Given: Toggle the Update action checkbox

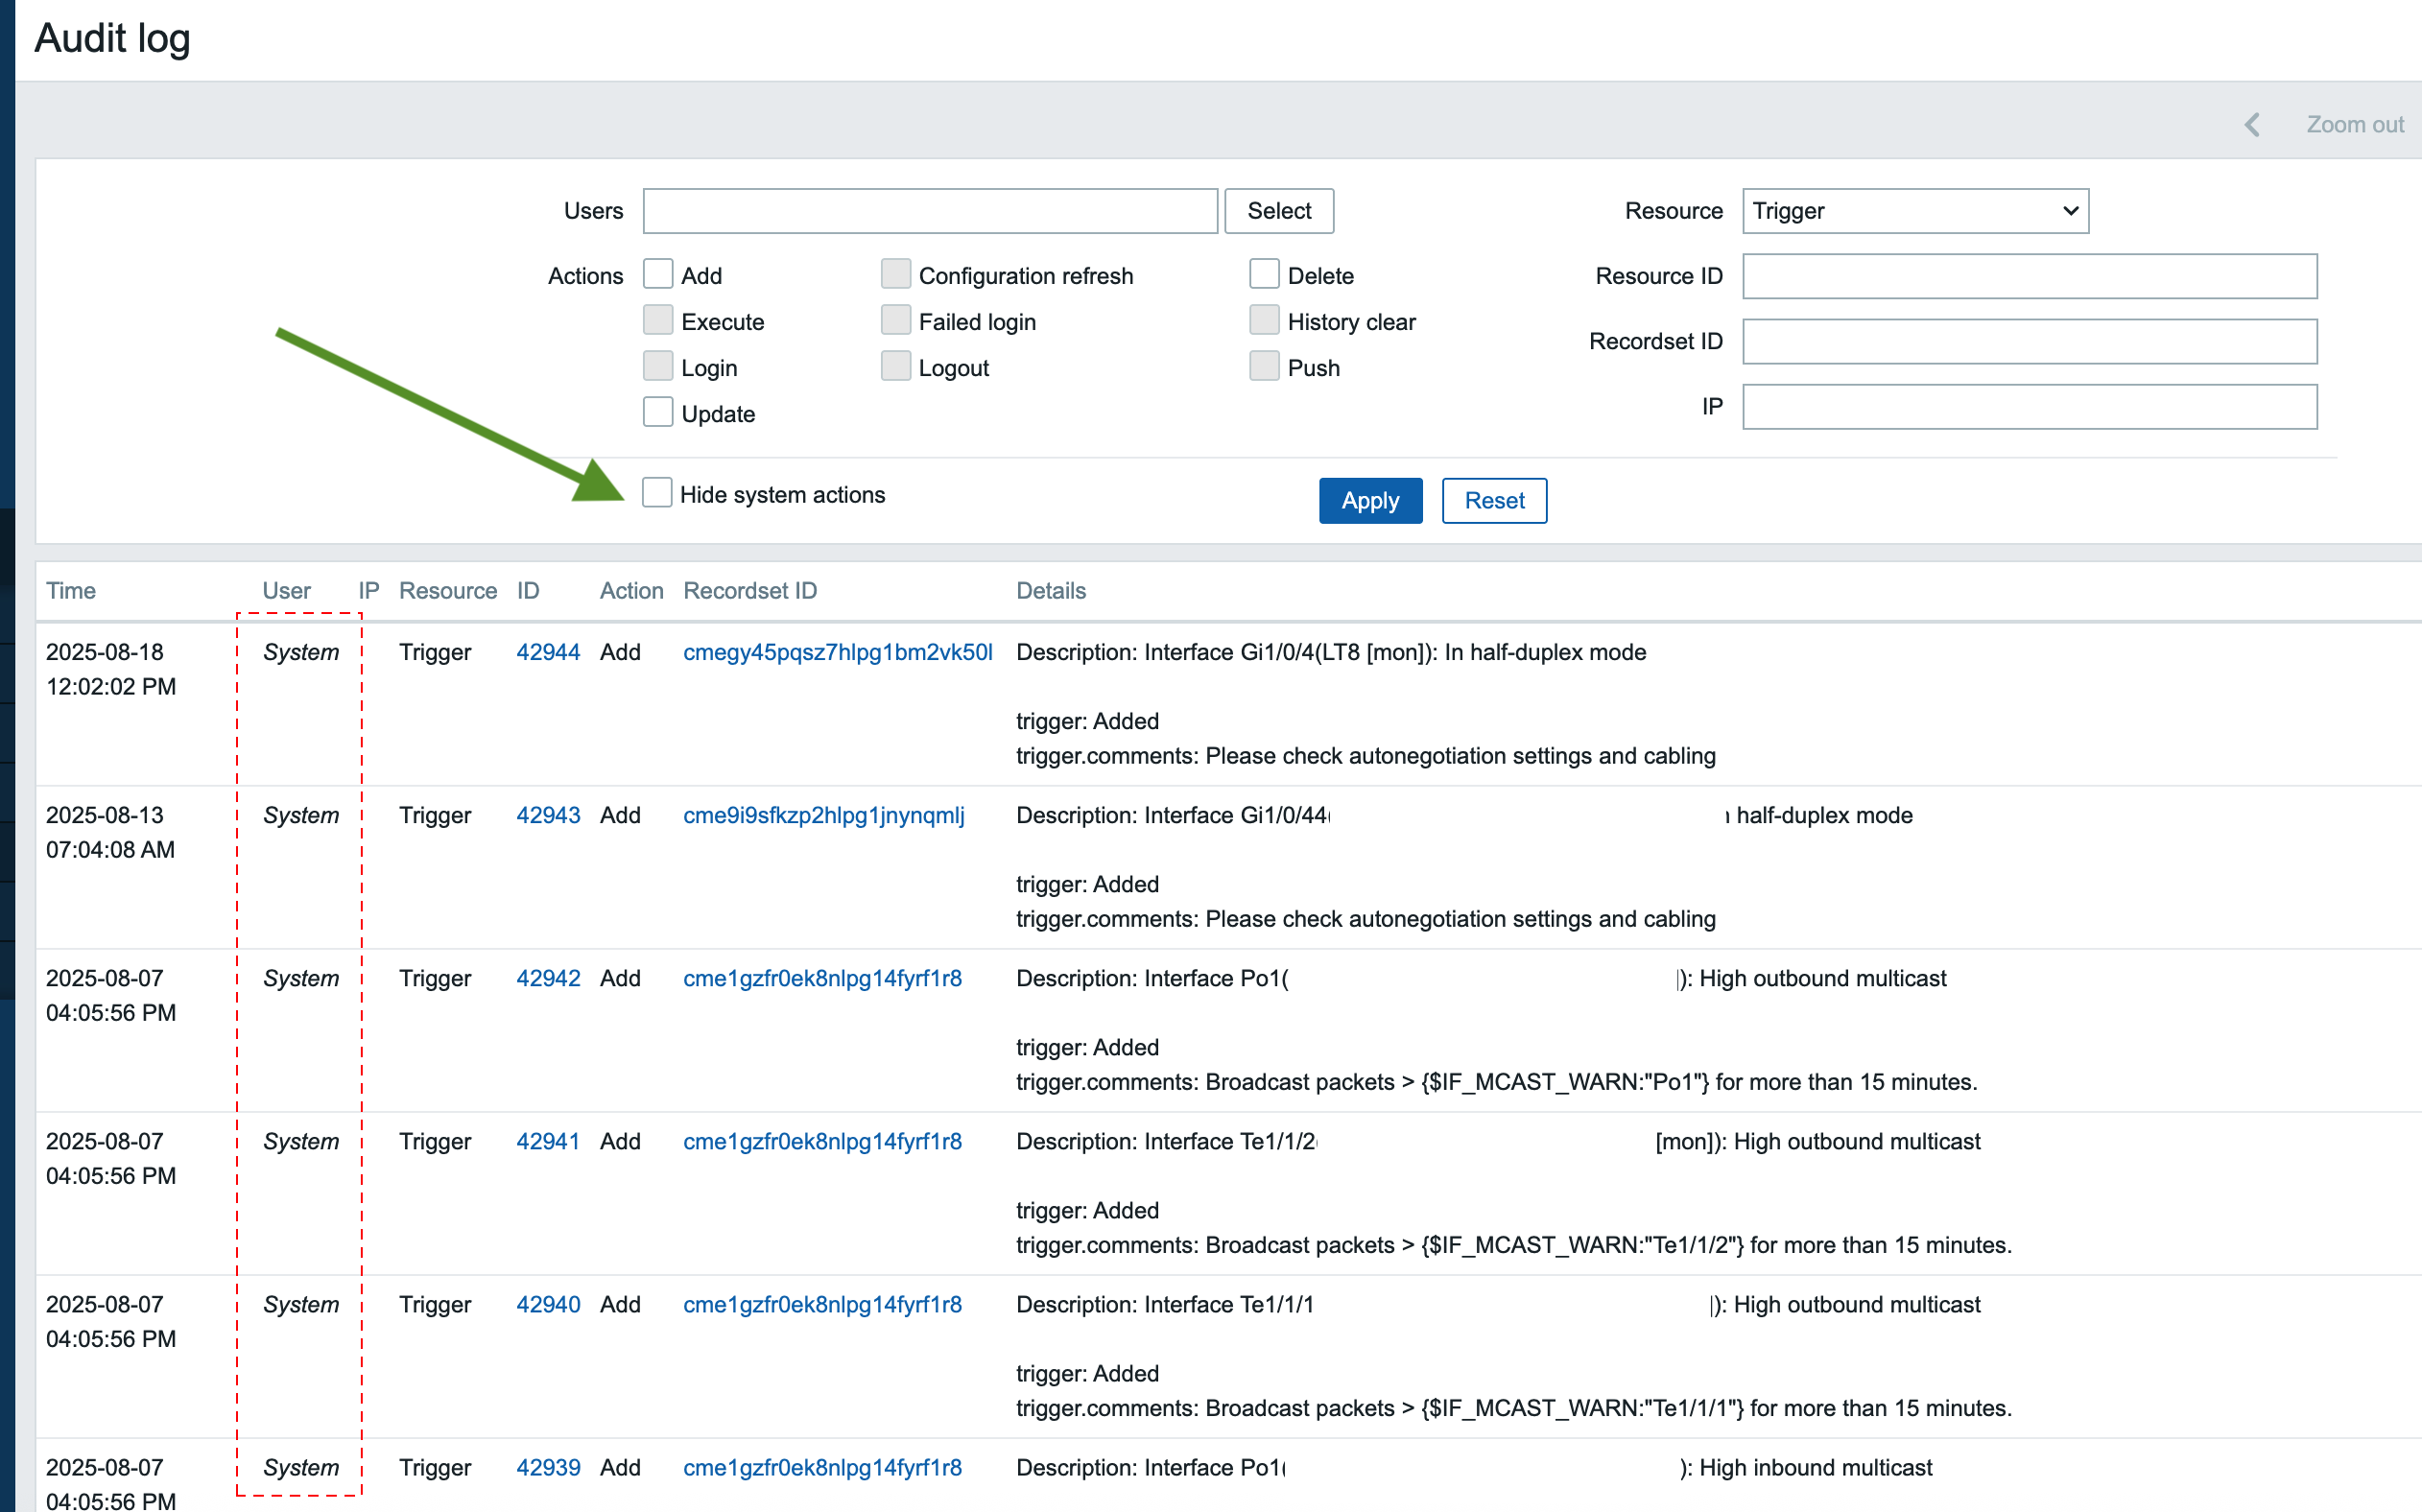Looking at the screenshot, I should pyautogui.click(x=658, y=412).
